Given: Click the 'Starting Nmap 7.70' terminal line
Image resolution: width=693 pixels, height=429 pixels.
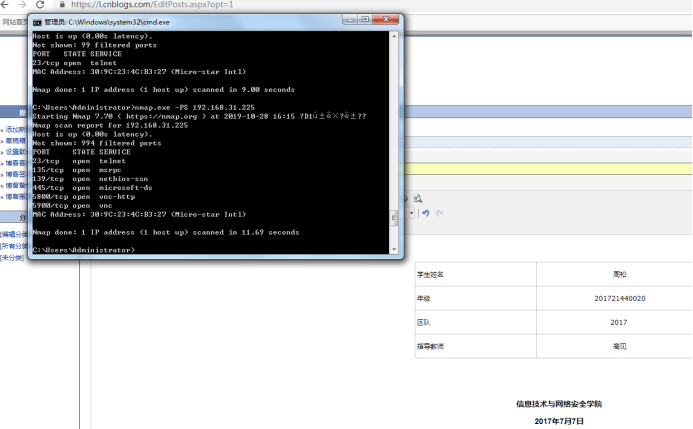Looking at the screenshot, I should click(x=199, y=116).
